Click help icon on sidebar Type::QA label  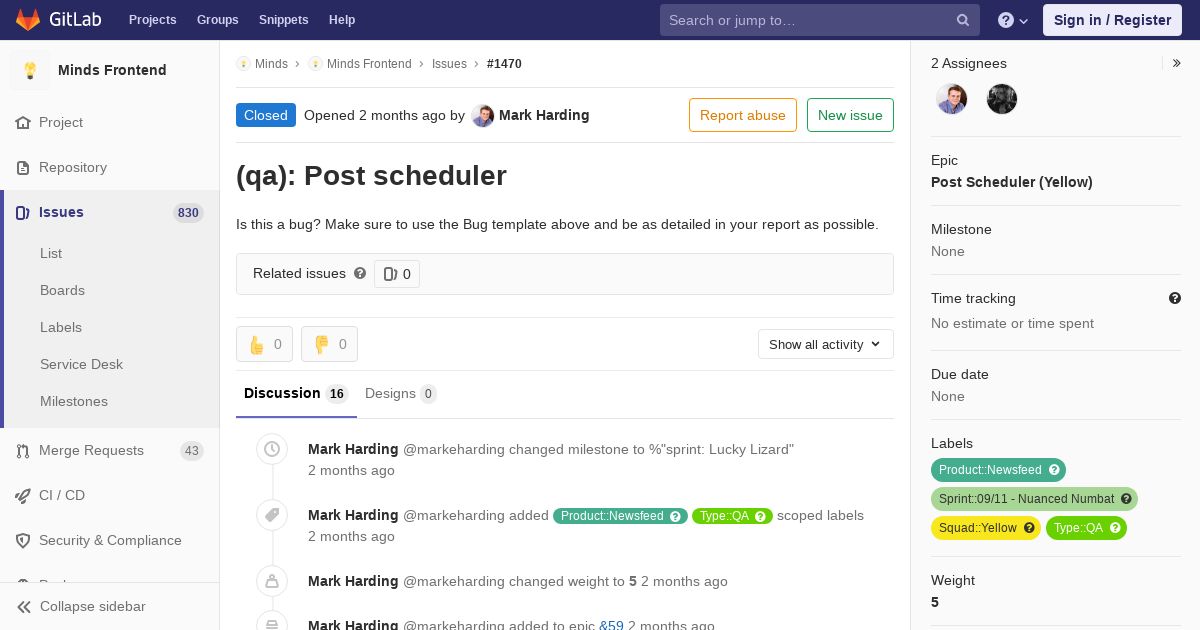[x=1115, y=527]
